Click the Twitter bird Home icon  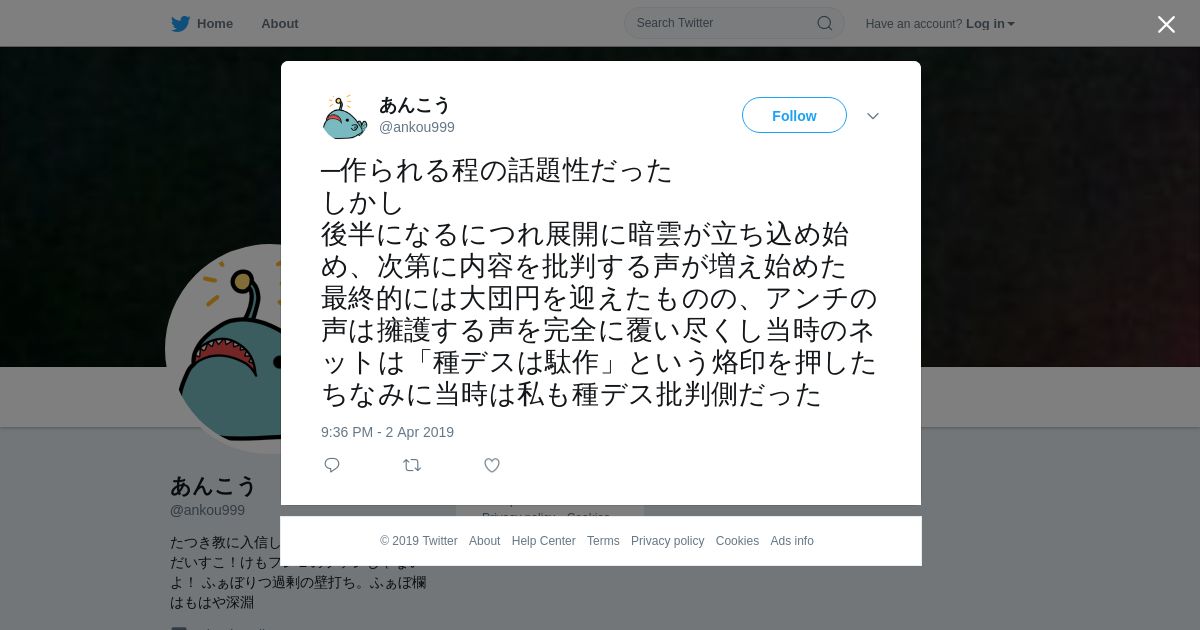[180, 24]
